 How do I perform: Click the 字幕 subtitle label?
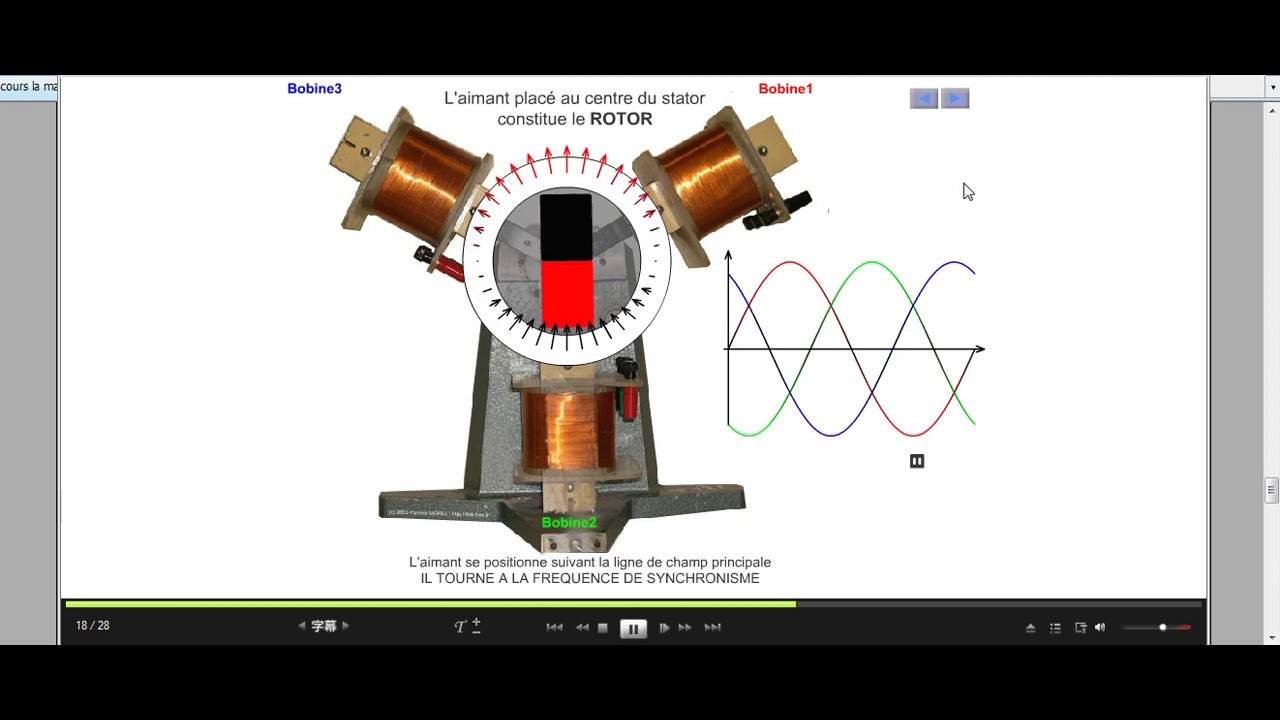click(x=324, y=626)
